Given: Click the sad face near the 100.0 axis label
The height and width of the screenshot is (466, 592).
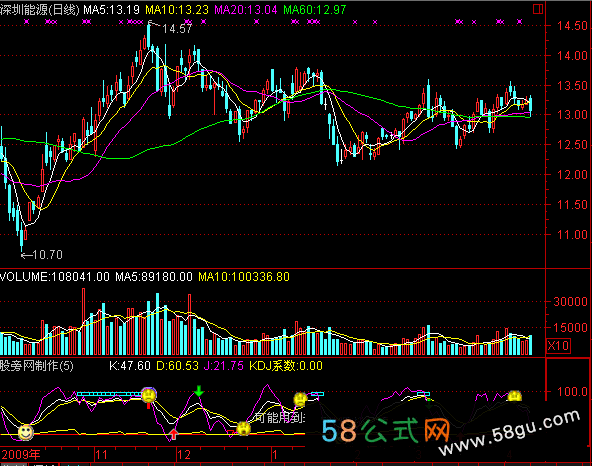Looking at the screenshot, I should (514, 396).
